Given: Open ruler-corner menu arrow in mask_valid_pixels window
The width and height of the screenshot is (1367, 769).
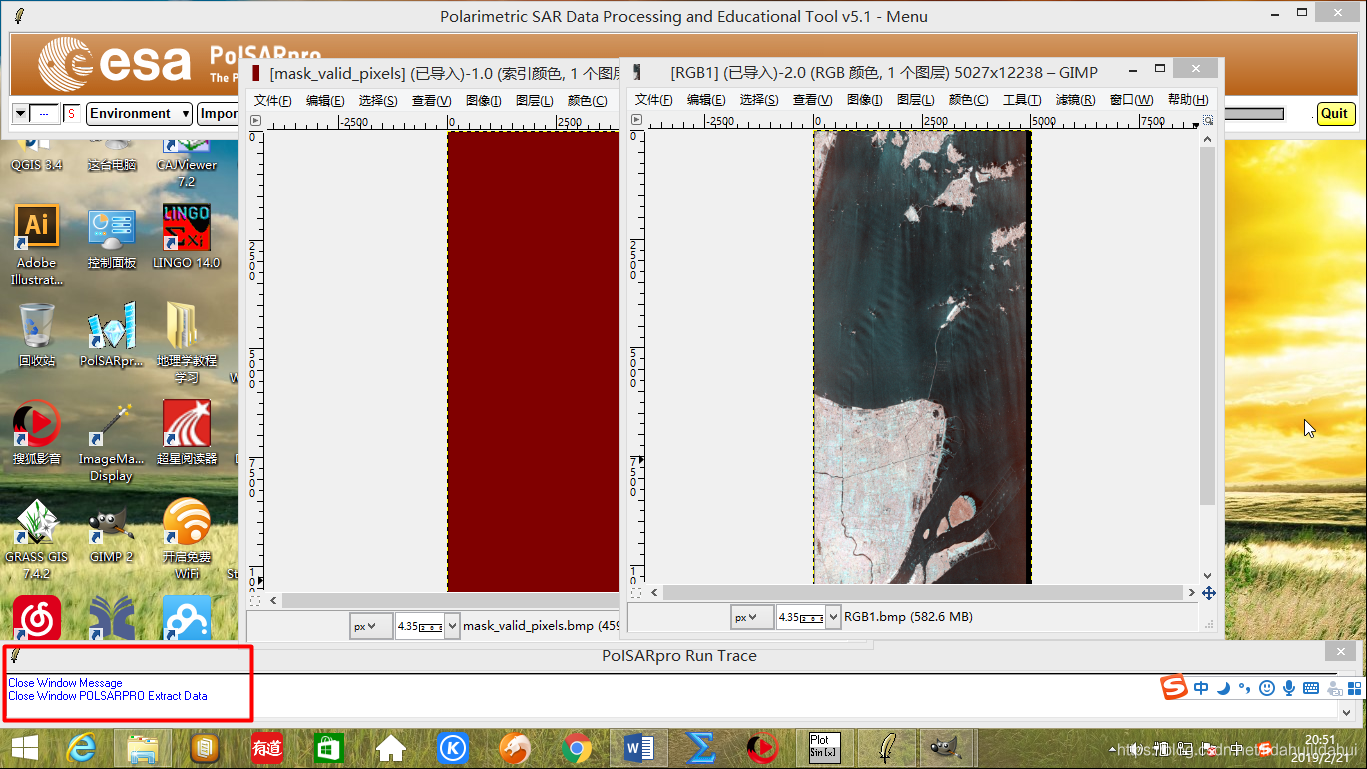Looking at the screenshot, I should (254, 121).
